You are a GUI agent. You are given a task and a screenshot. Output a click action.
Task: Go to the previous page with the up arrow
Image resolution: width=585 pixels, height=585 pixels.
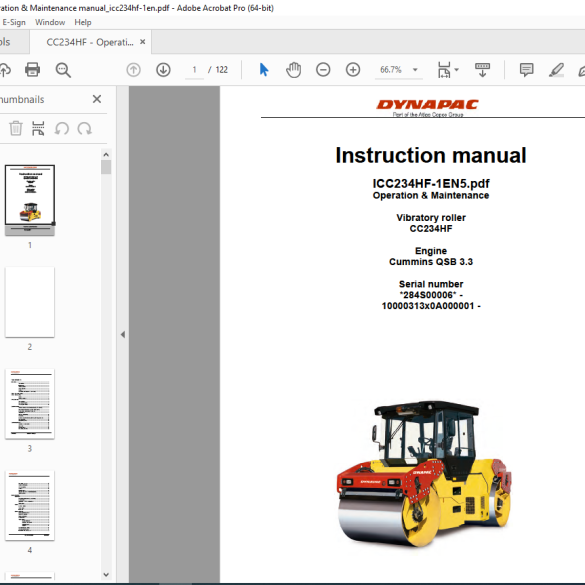134,70
